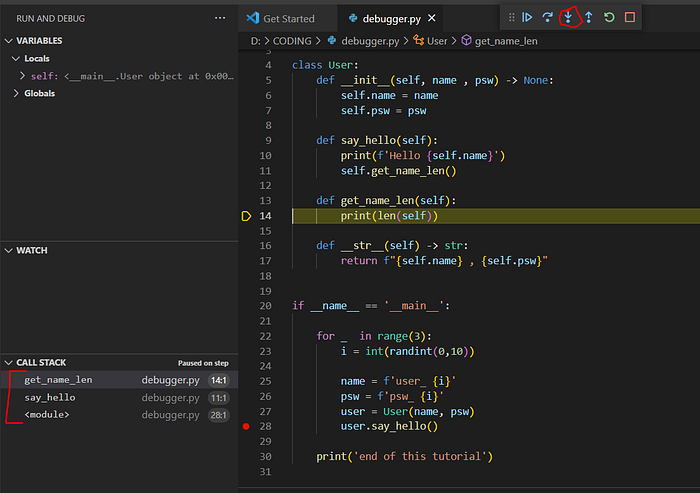Click "psw = f'psw_ {i}'" on line 26
Screen dimensions: 700x493
(392, 397)
